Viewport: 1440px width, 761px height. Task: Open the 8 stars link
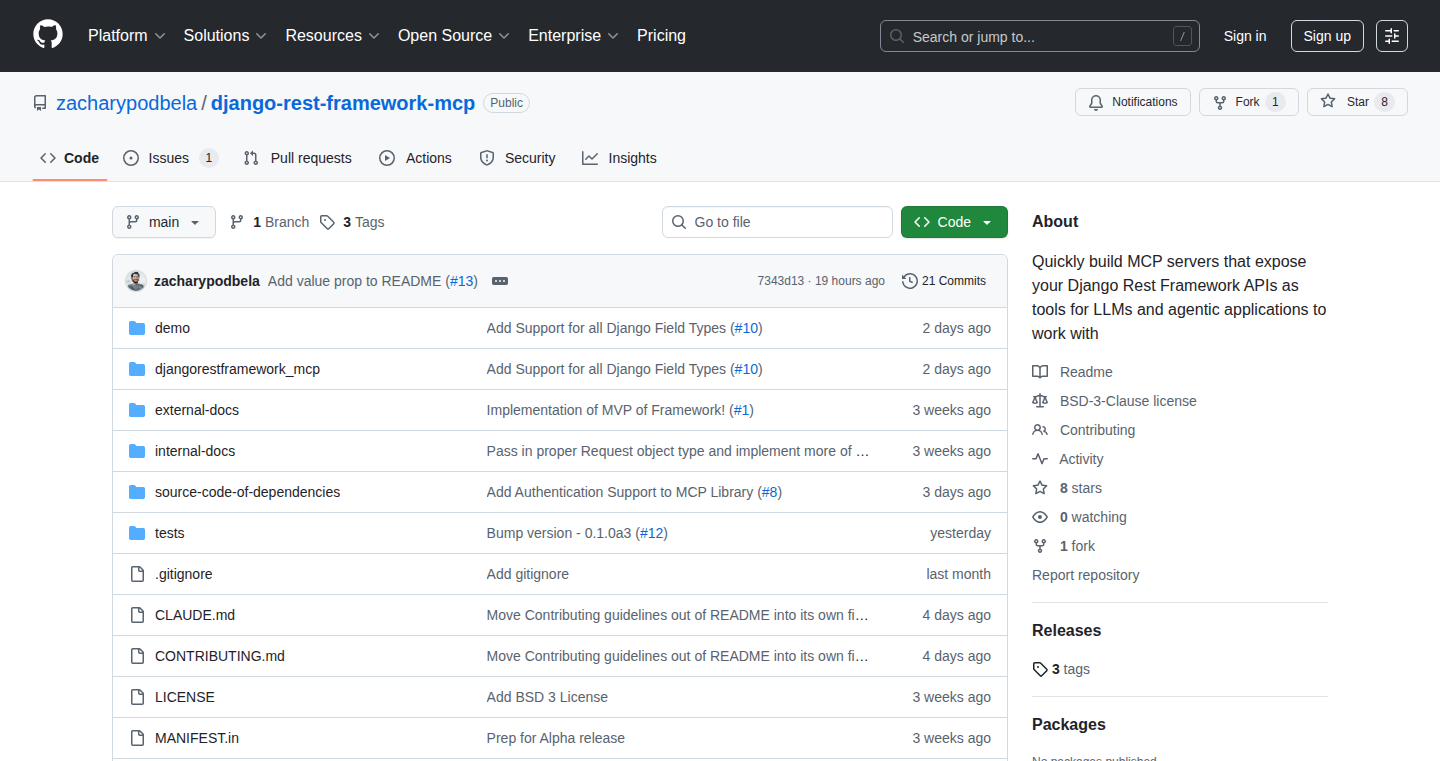tap(1081, 488)
